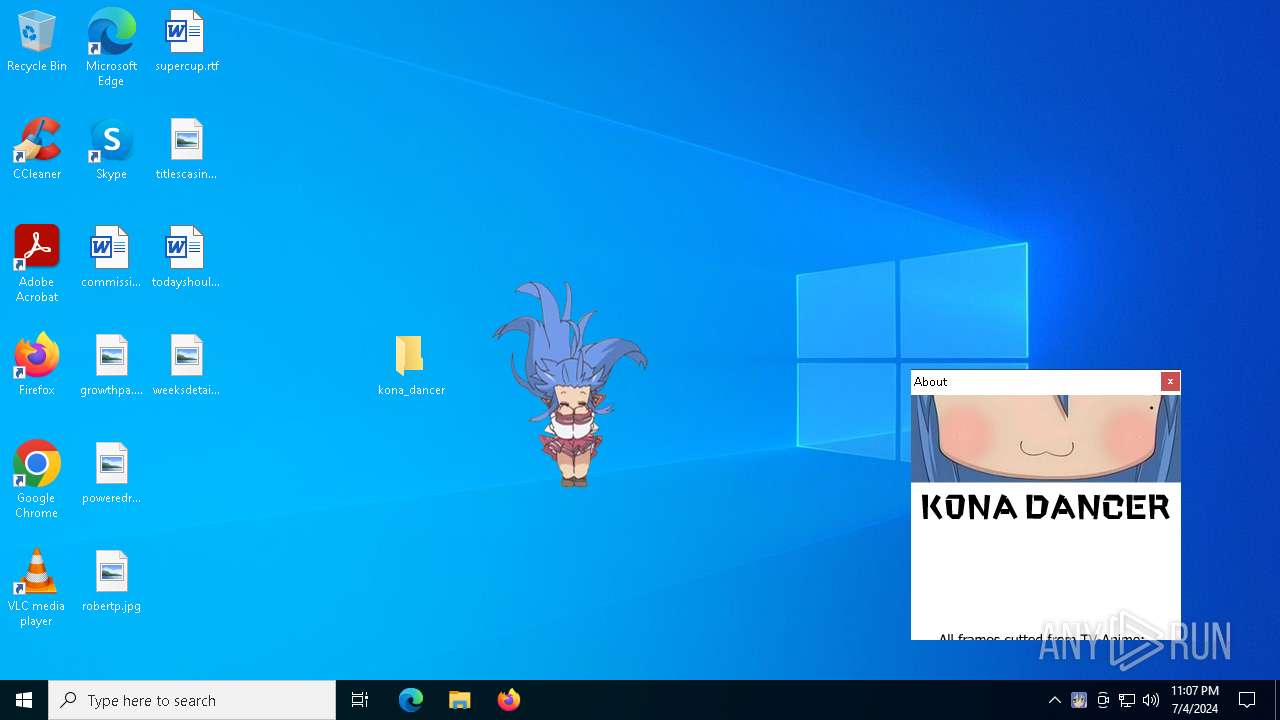Click the taskbar search box

(192, 700)
